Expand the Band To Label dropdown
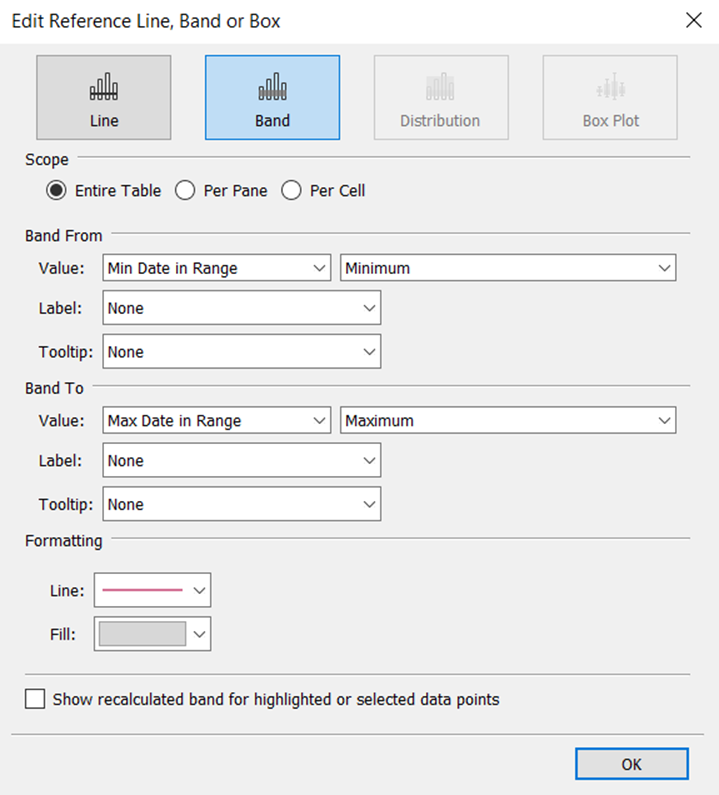The height and width of the screenshot is (795, 719). (242, 460)
